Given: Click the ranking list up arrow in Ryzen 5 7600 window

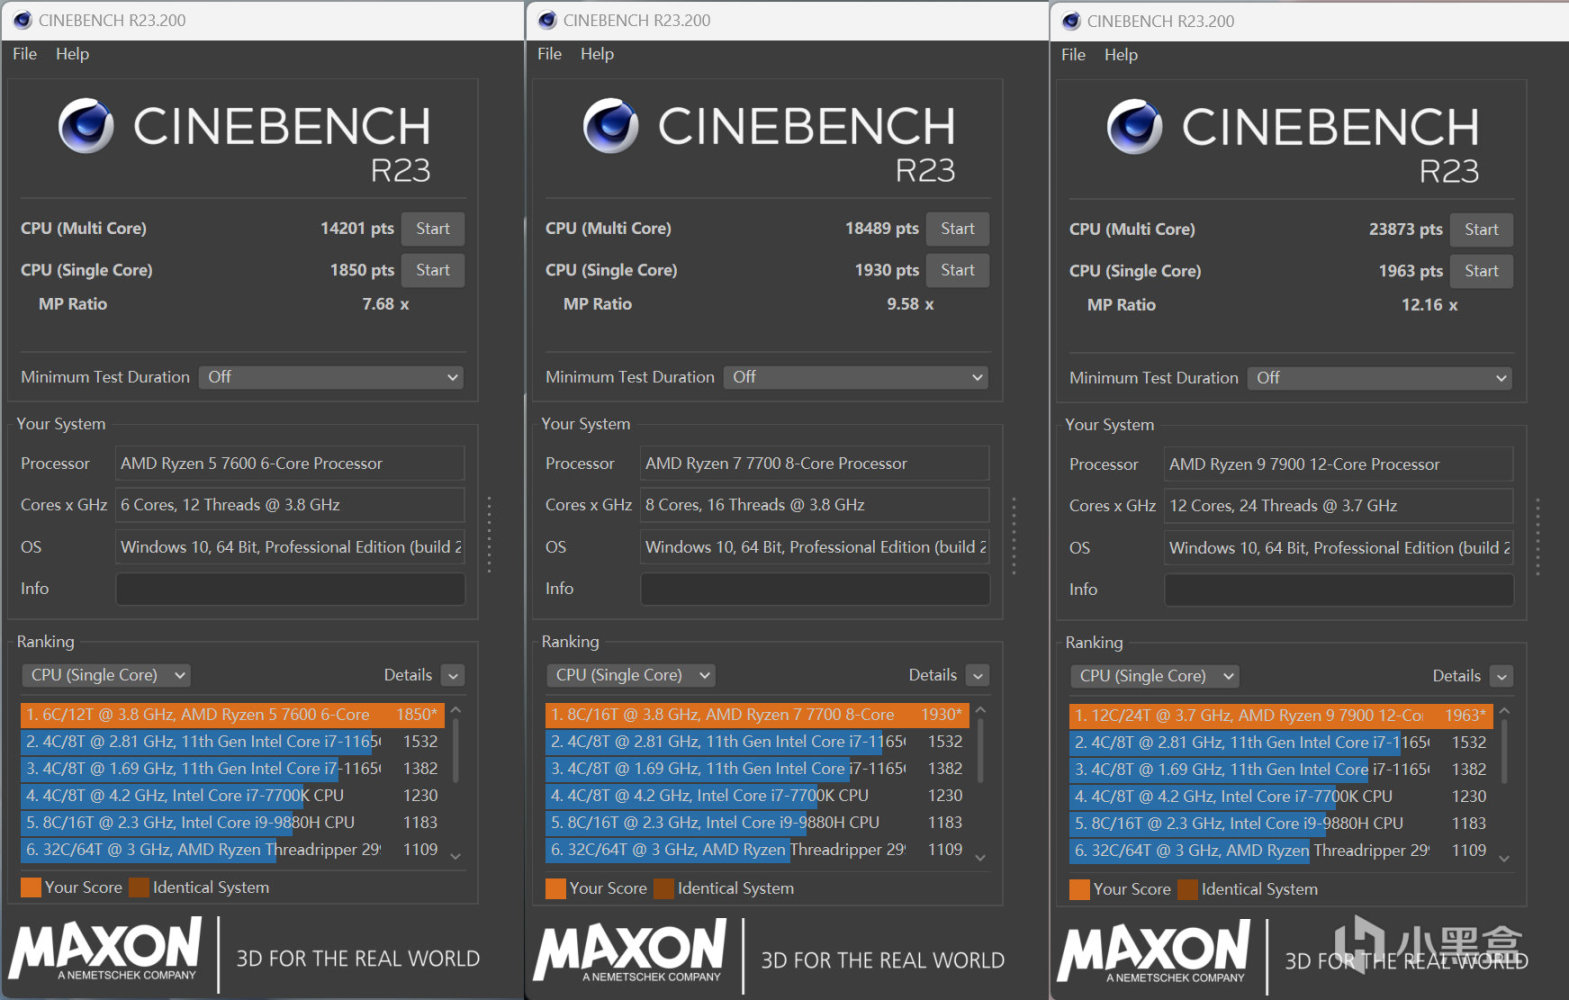Looking at the screenshot, I should [456, 710].
